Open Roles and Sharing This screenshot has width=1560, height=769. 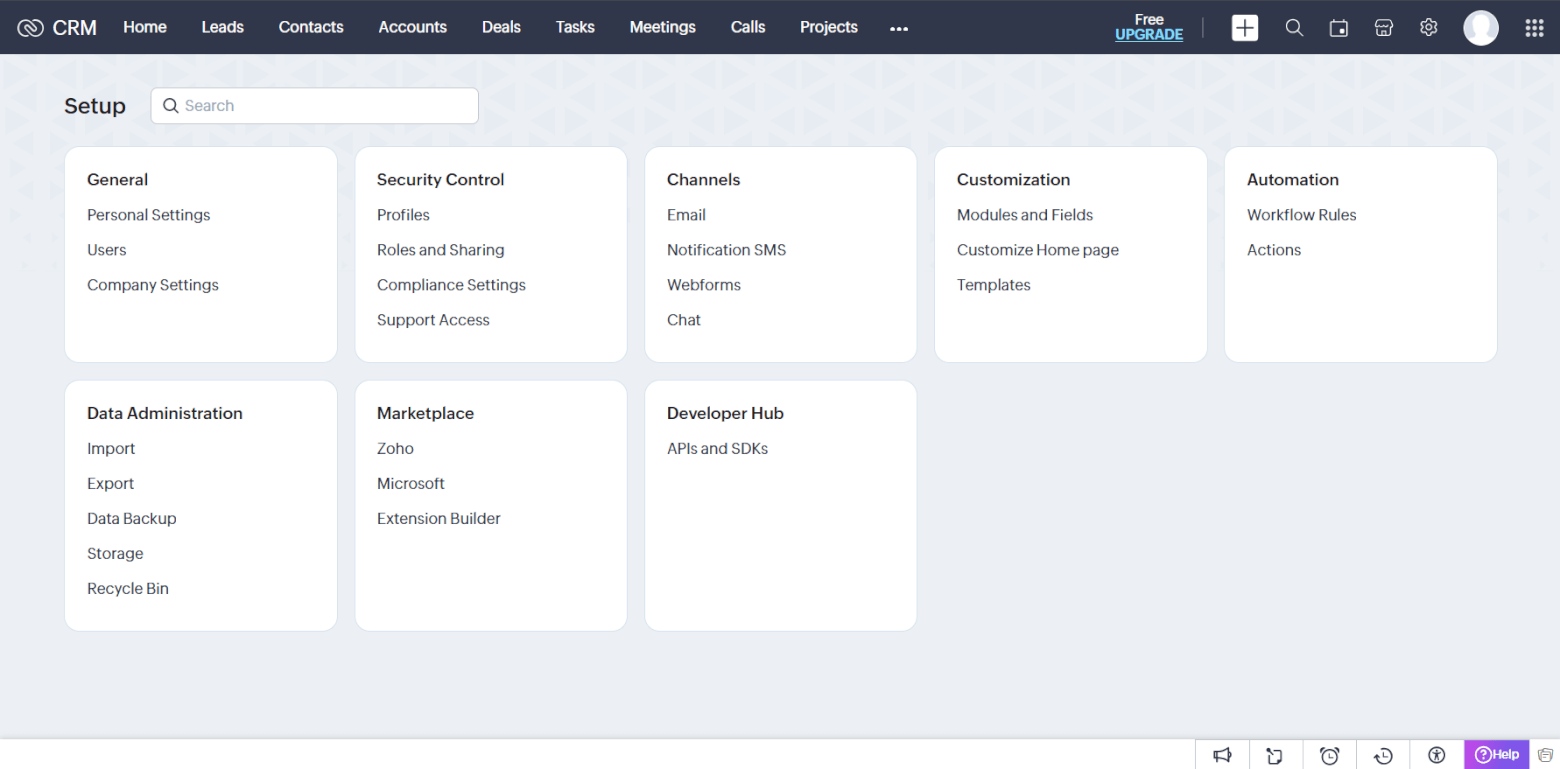pos(441,250)
